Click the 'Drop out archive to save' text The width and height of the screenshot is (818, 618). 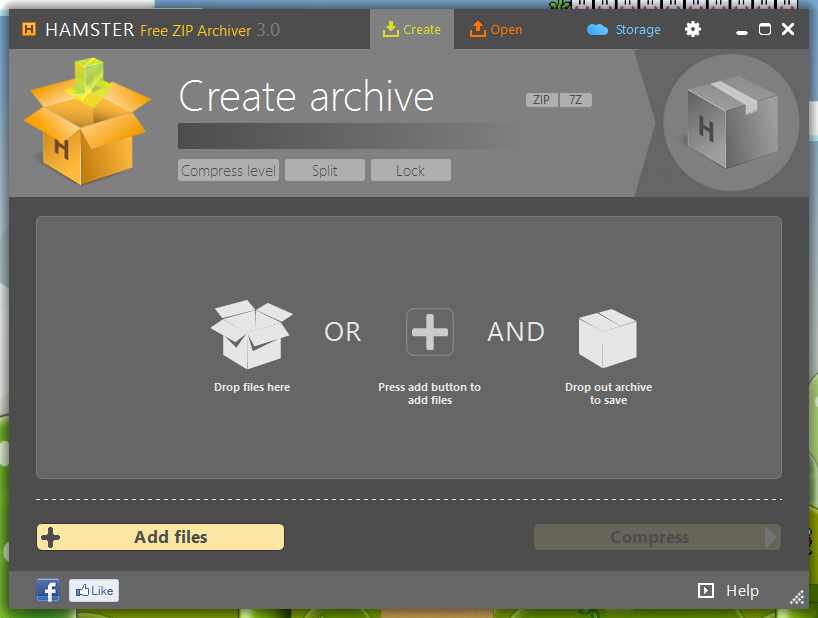[608, 394]
